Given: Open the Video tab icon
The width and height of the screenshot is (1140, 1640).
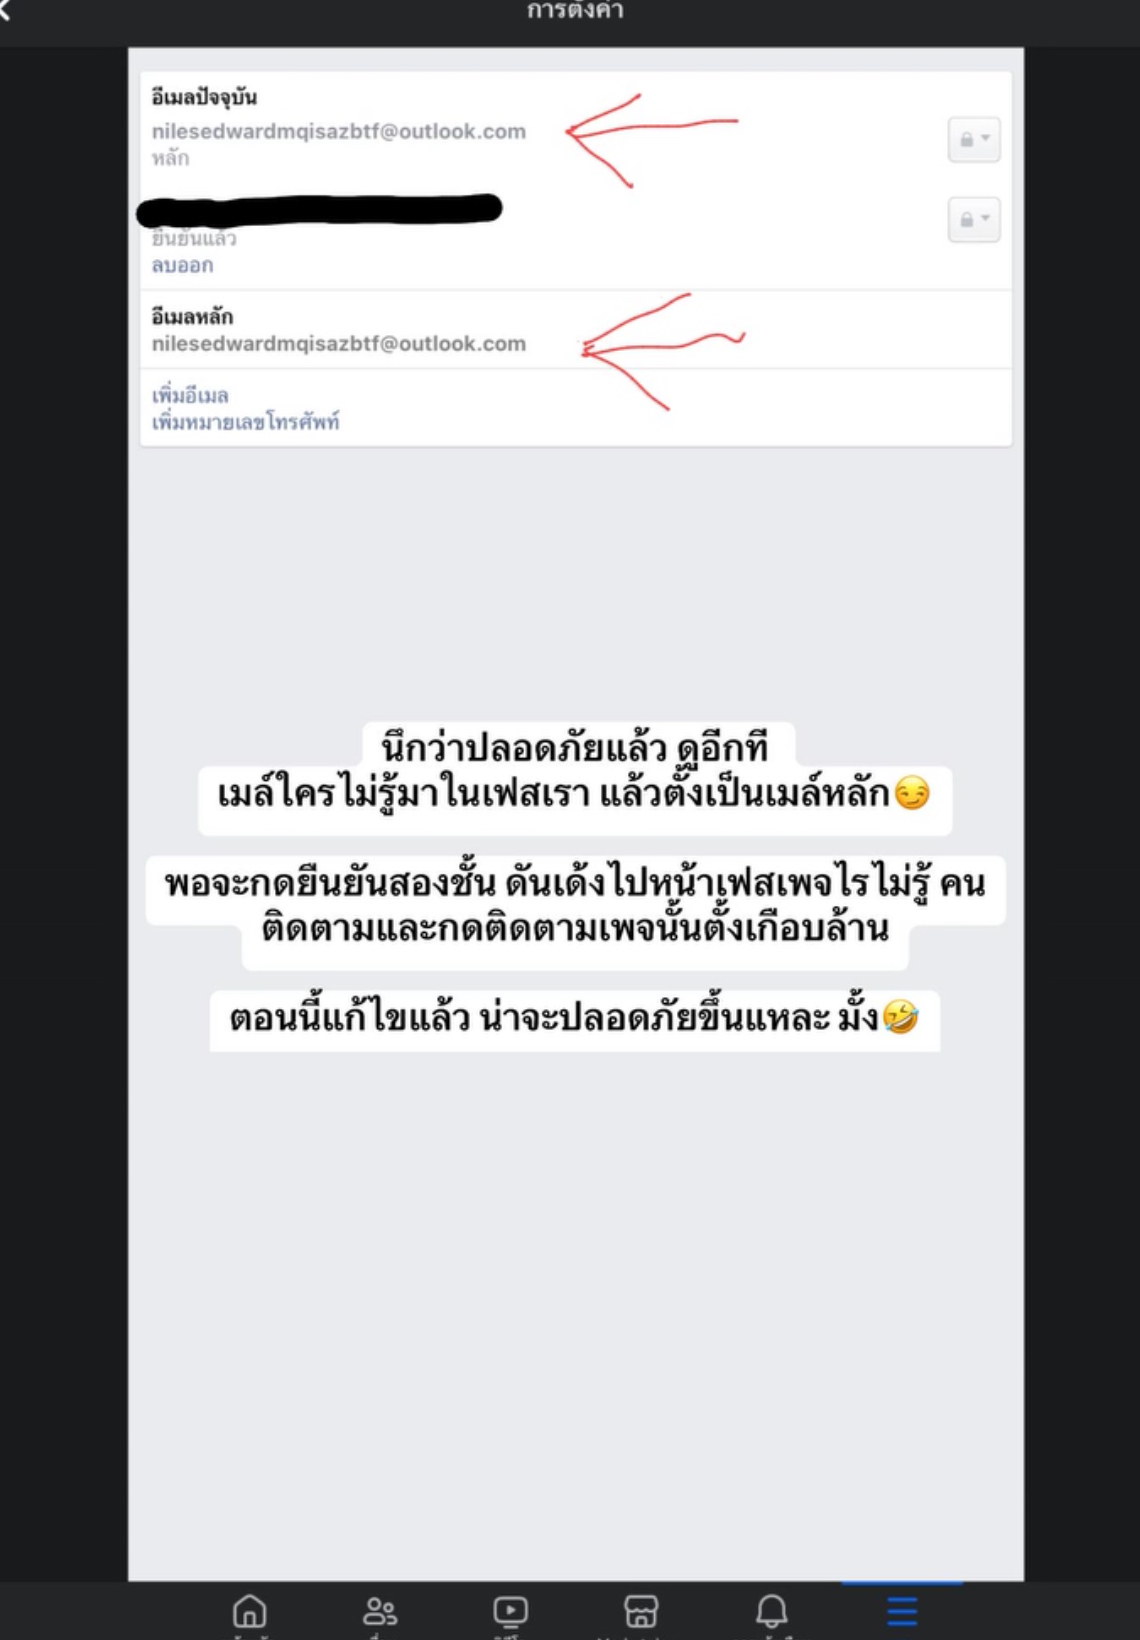Looking at the screenshot, I should 511,1611.
